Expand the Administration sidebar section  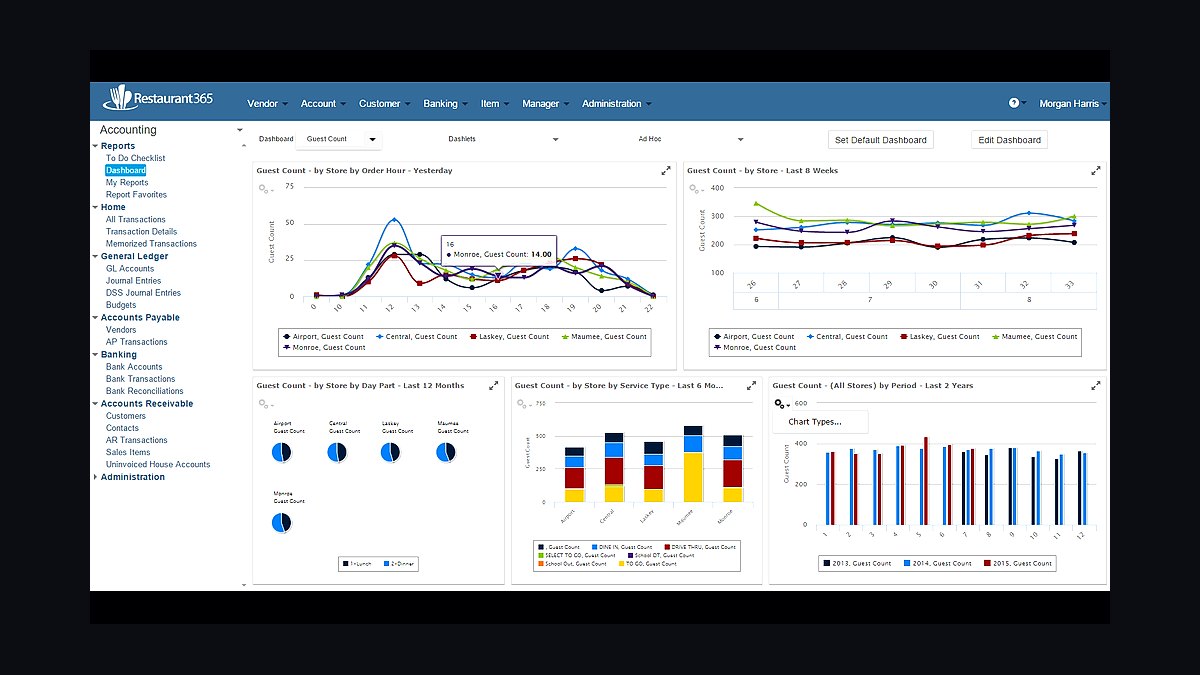(x=96, y=477)
